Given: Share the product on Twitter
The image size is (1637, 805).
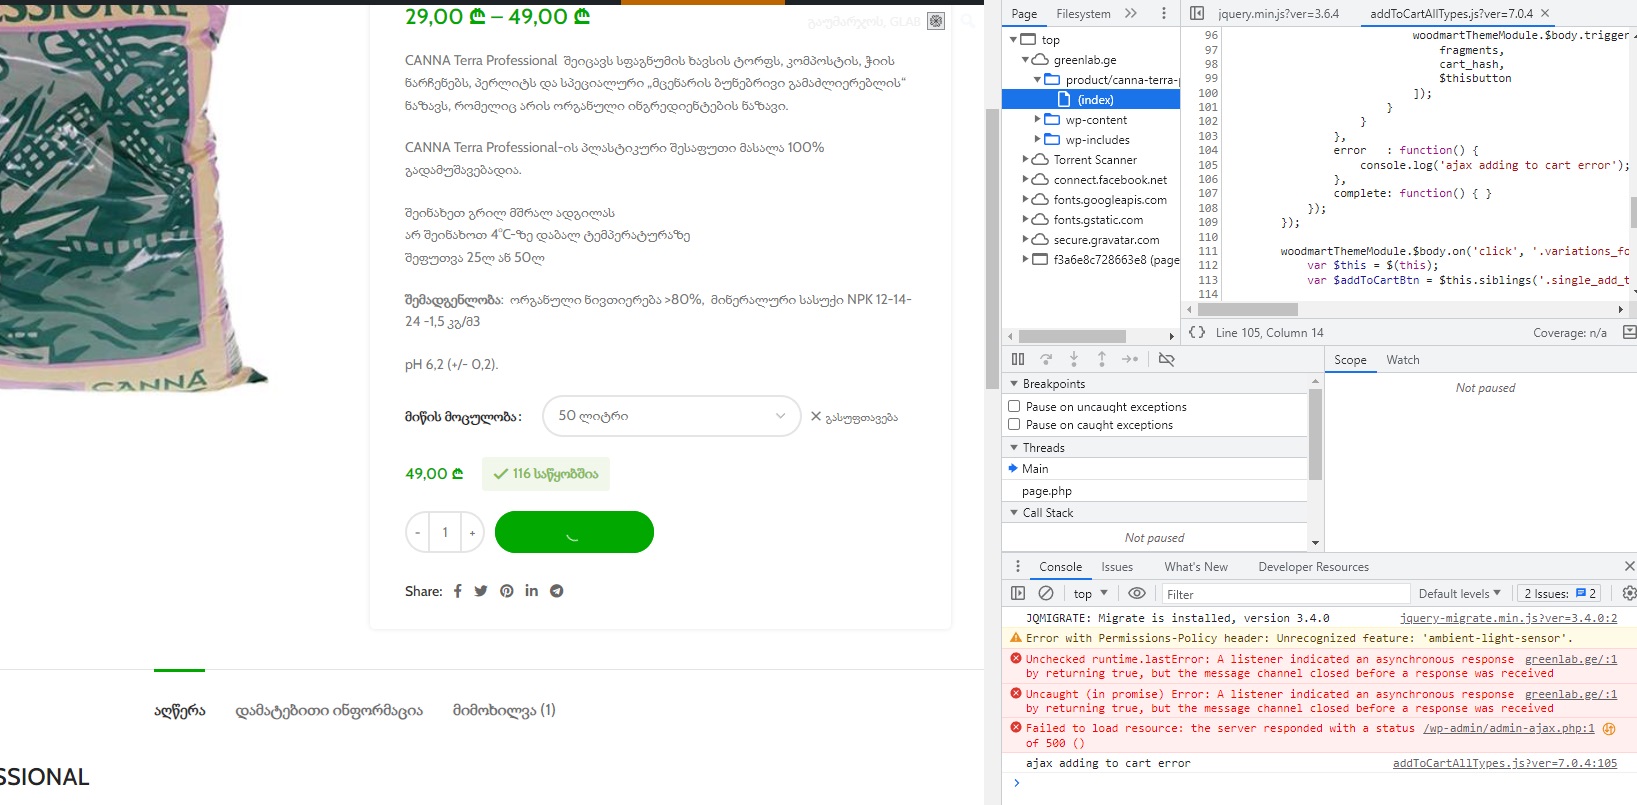Looking at the screenshot, I should pyautogui.click(x=481, y=591).
